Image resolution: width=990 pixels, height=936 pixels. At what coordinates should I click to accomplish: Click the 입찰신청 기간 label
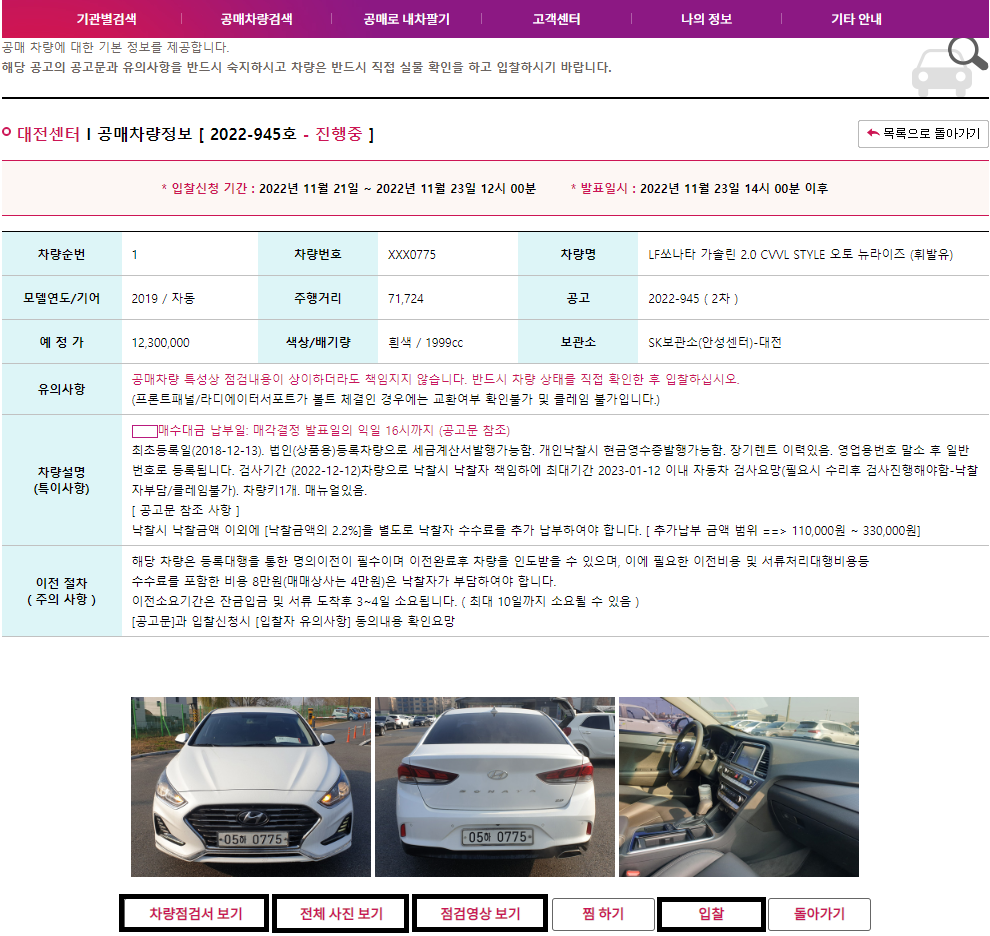pos(208,188)
